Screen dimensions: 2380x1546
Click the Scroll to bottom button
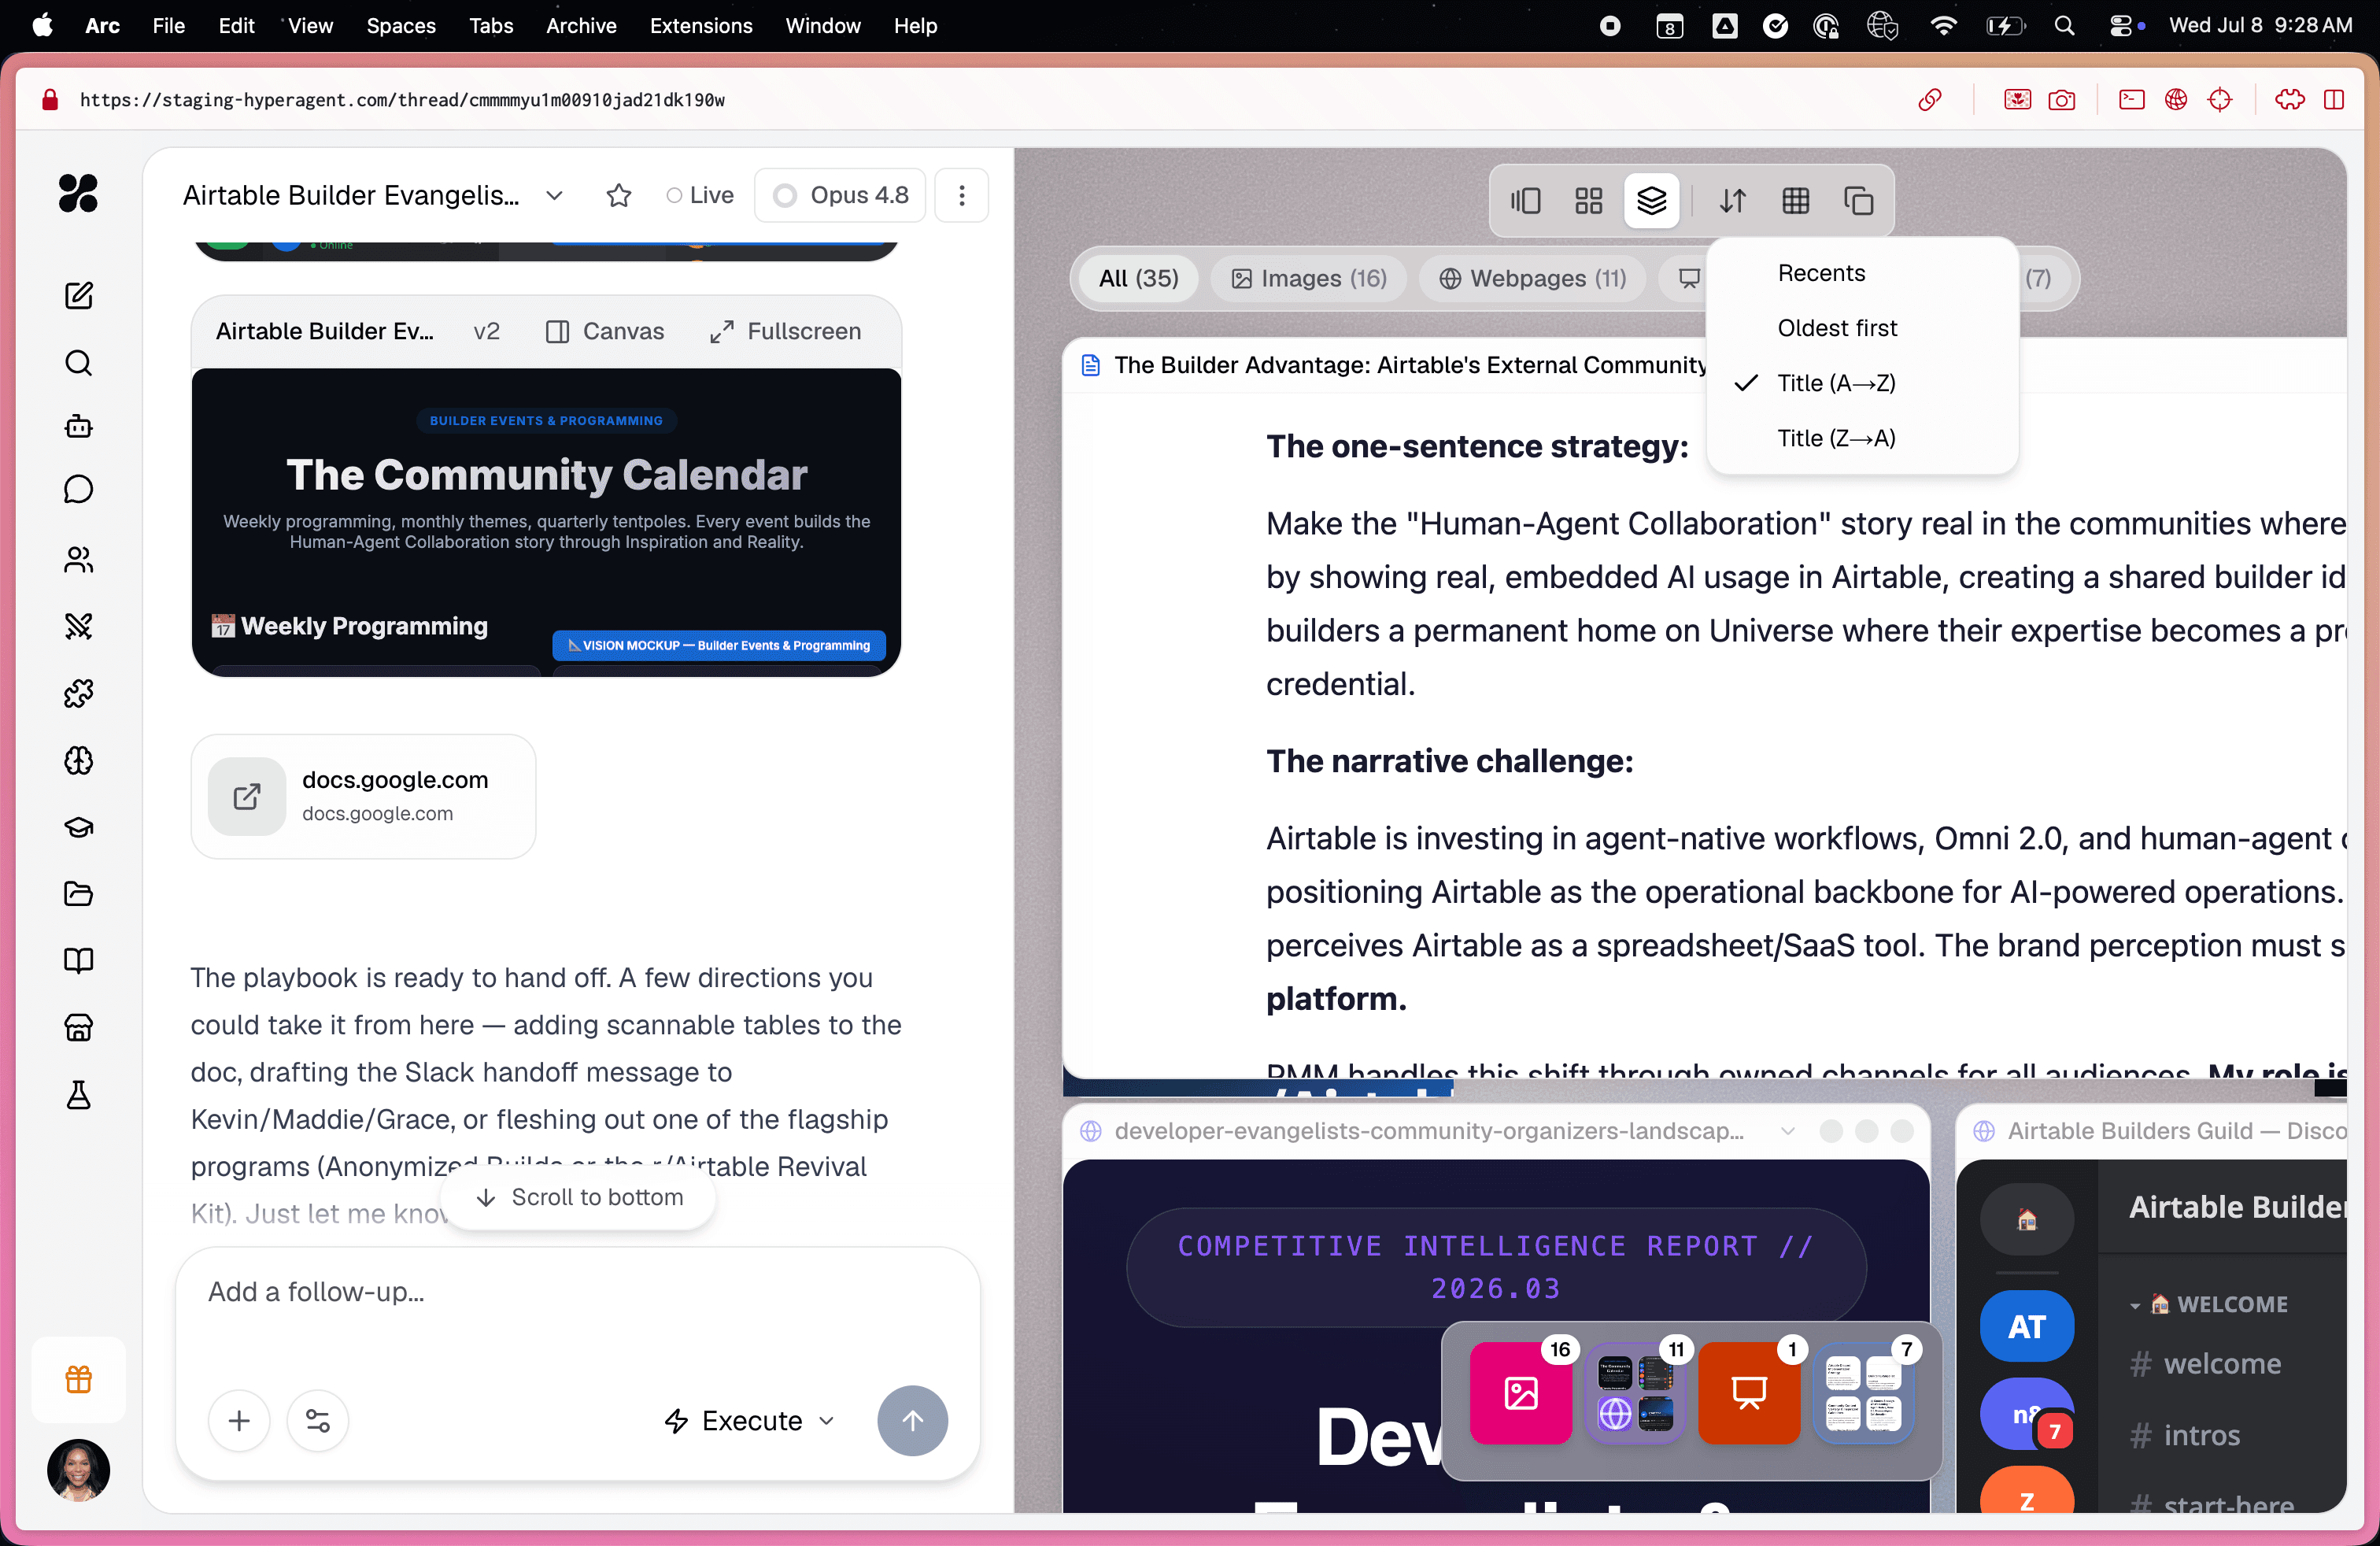(x=578, y=1197)
